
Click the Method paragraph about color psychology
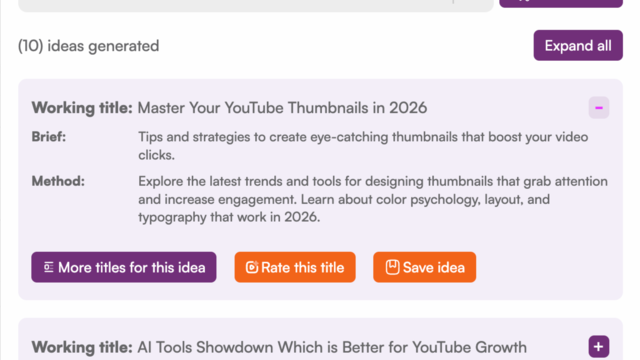click(373, 199)
